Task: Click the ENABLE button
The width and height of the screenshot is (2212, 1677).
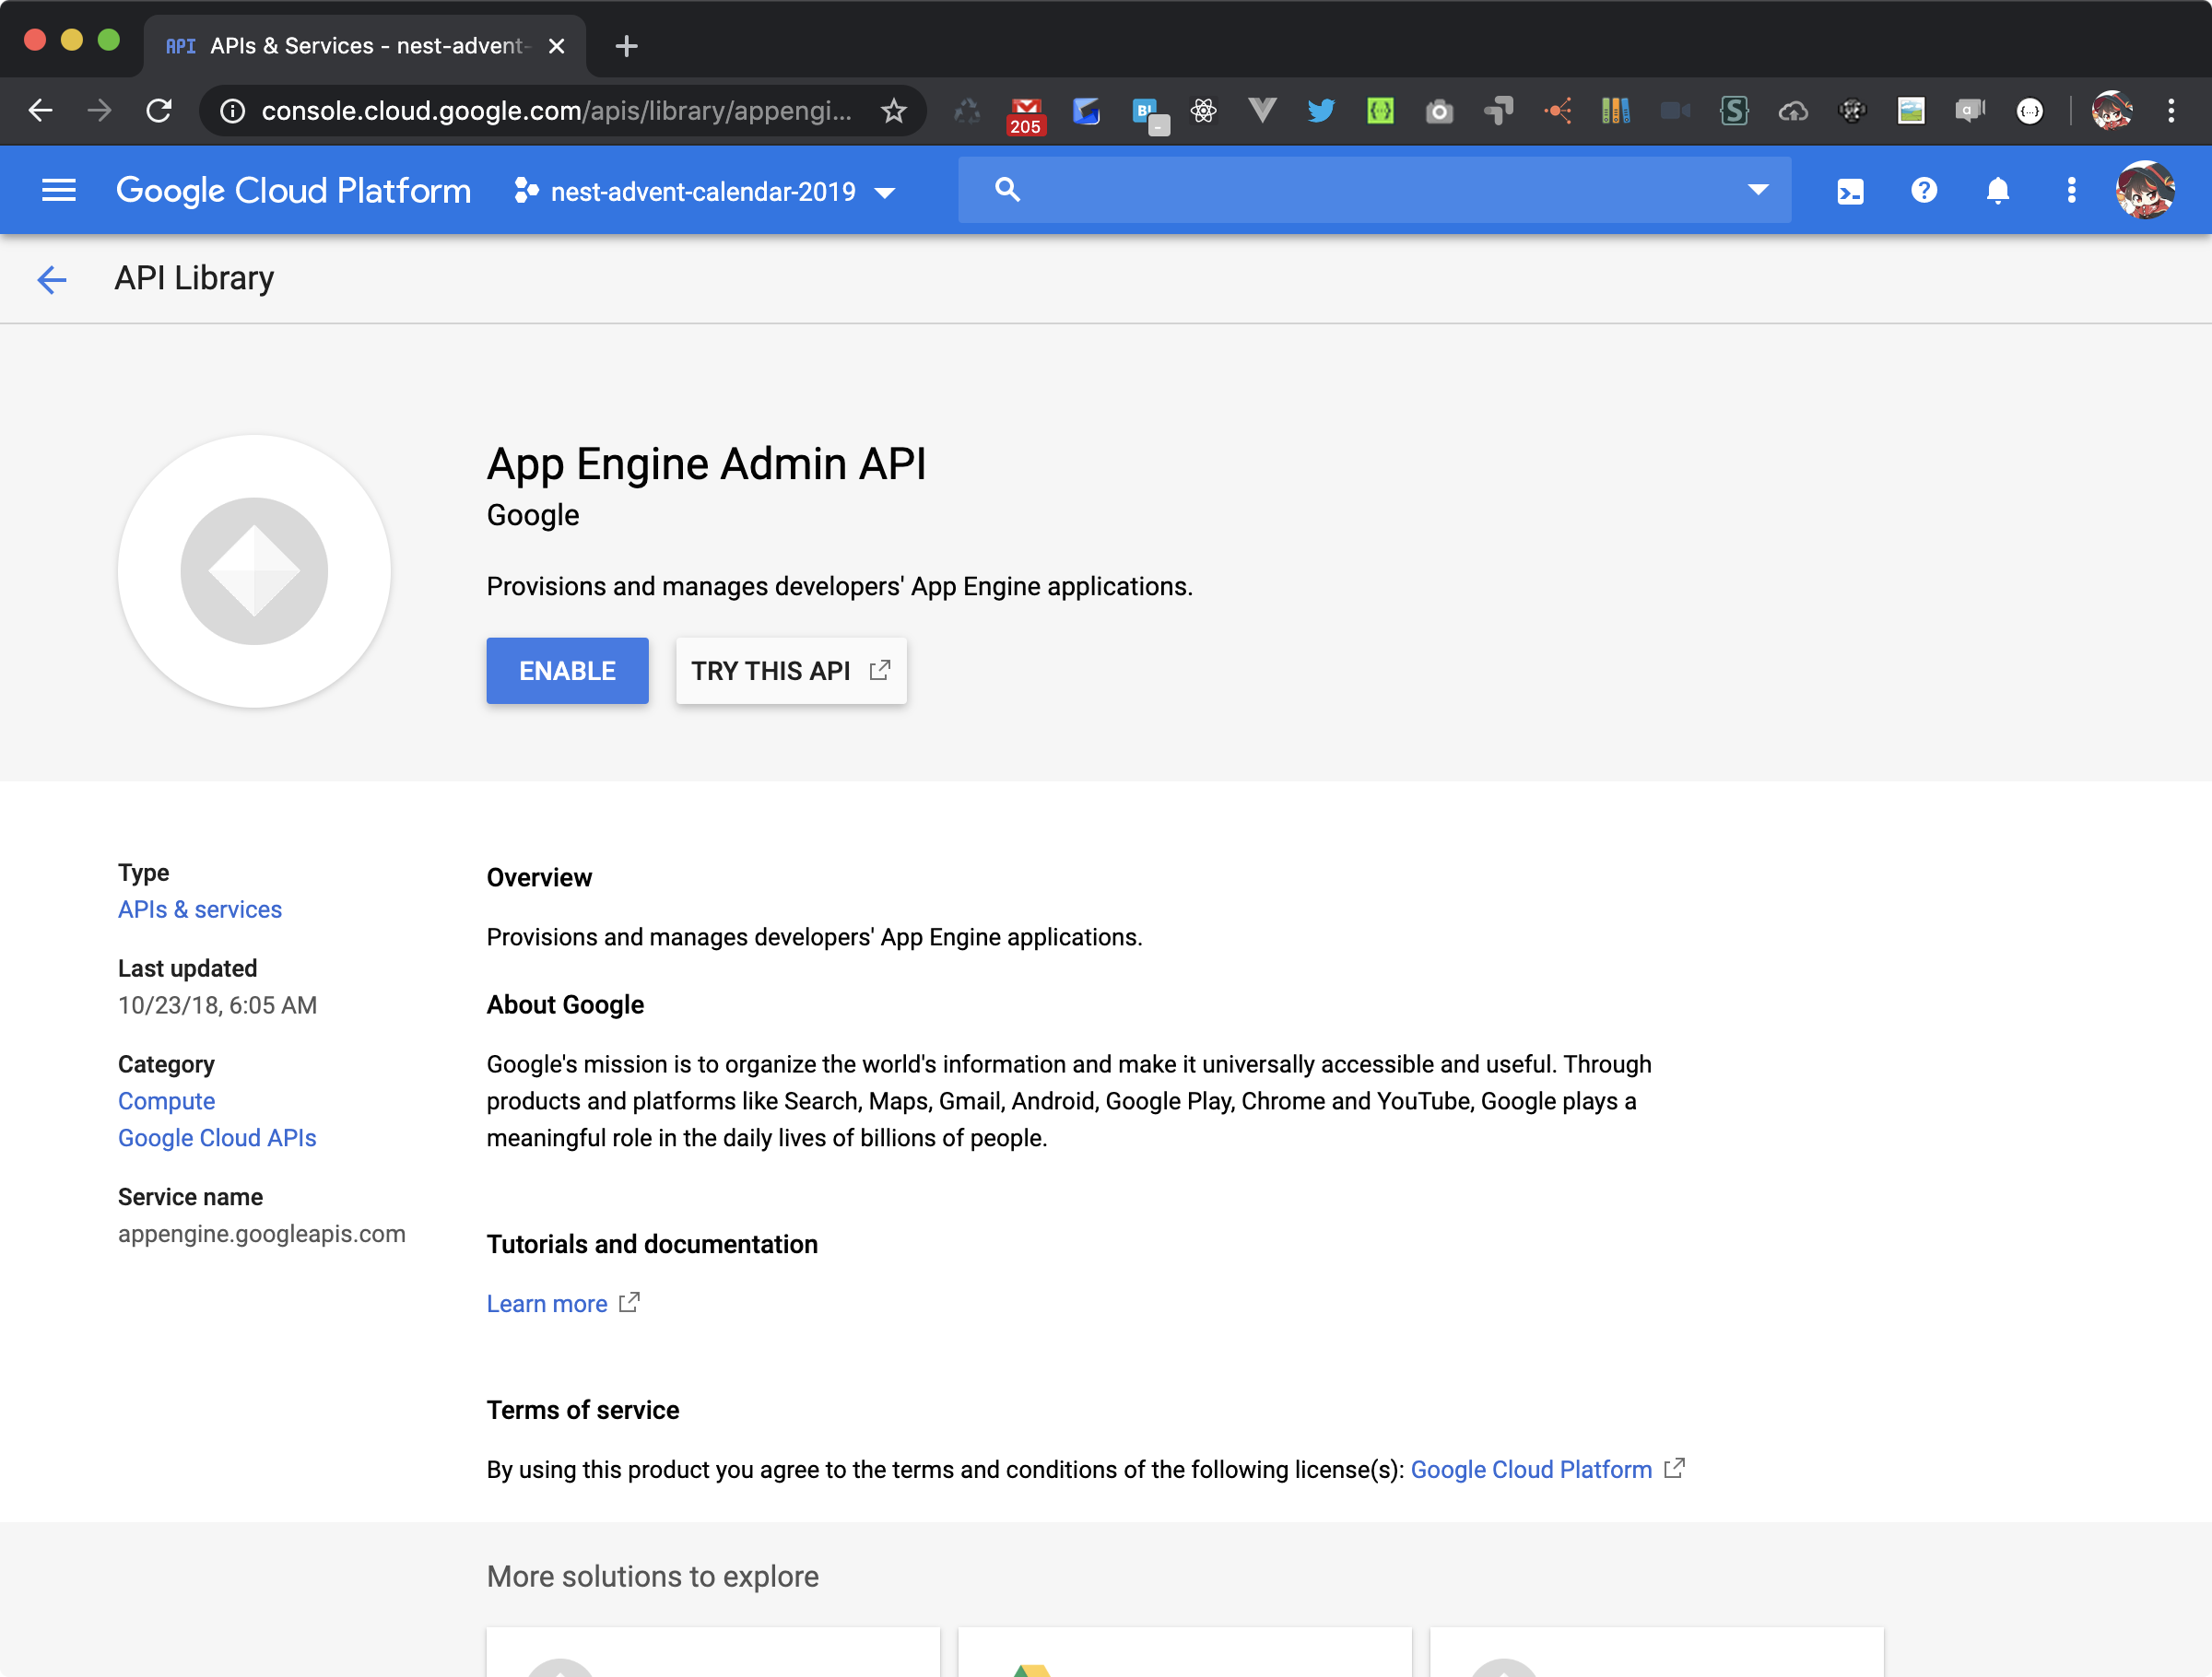Action: [567, 670]
